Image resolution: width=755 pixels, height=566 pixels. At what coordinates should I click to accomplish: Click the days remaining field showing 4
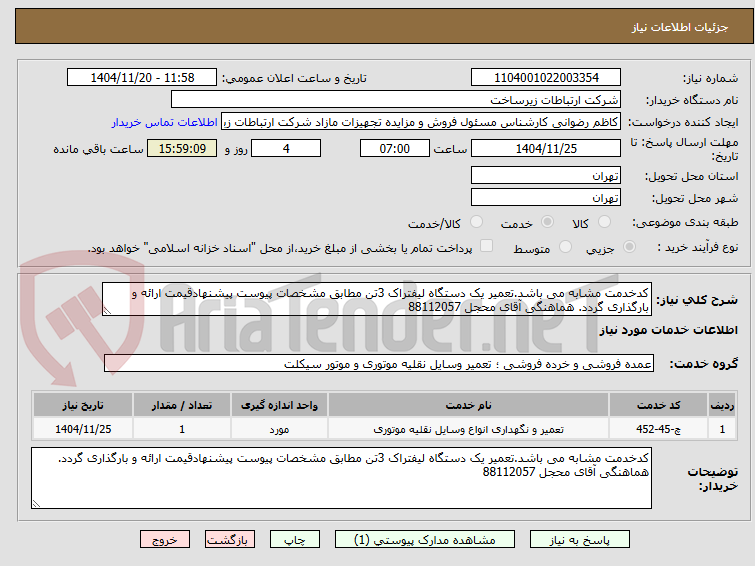[x=286, y=148]
